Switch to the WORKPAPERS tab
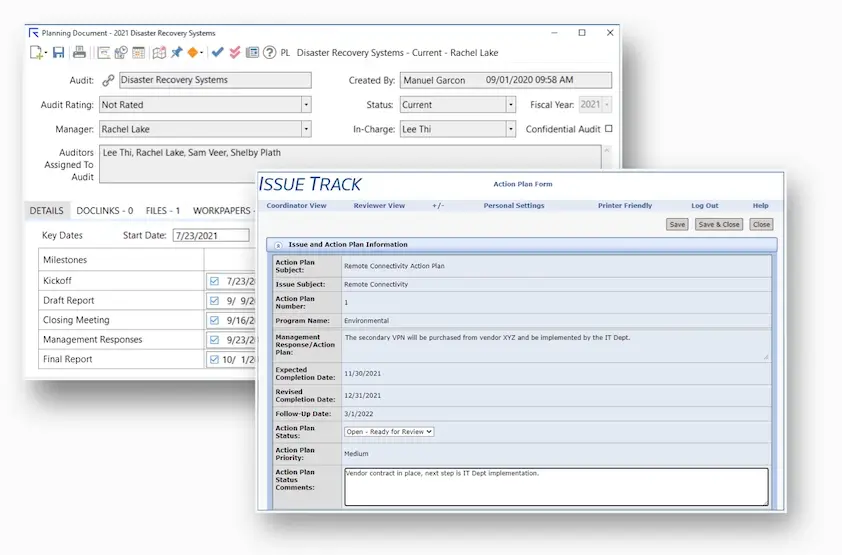This screenshot has height=555, width=842. click(222, 210)
